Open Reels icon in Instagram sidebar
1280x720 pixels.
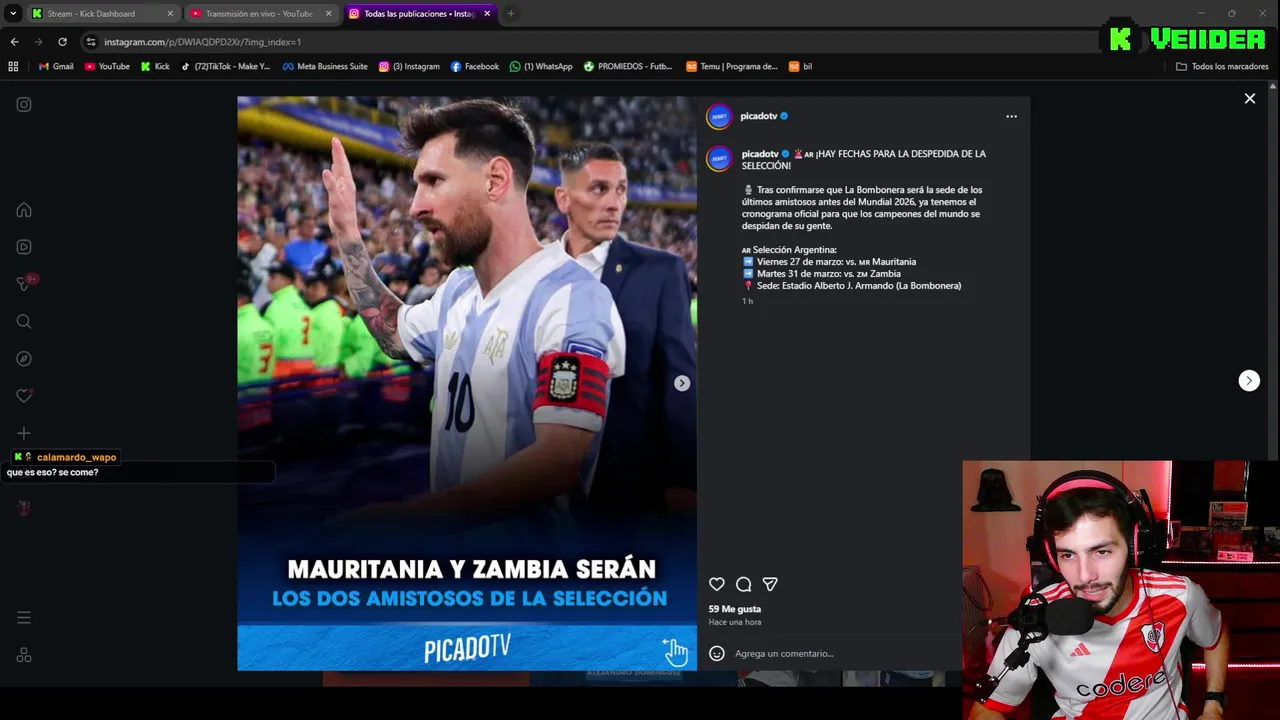pos(24,247)
